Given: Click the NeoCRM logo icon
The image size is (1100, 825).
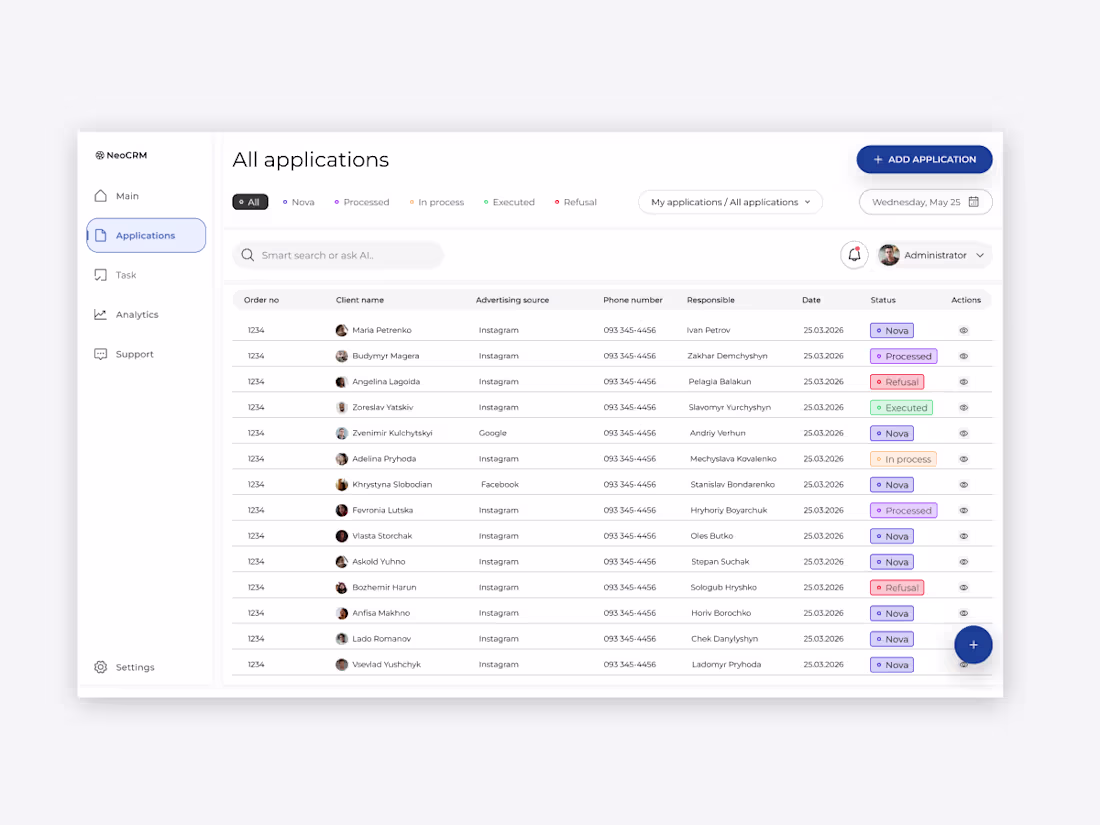Looking at the screenshot, I should (x=99, y=155).
